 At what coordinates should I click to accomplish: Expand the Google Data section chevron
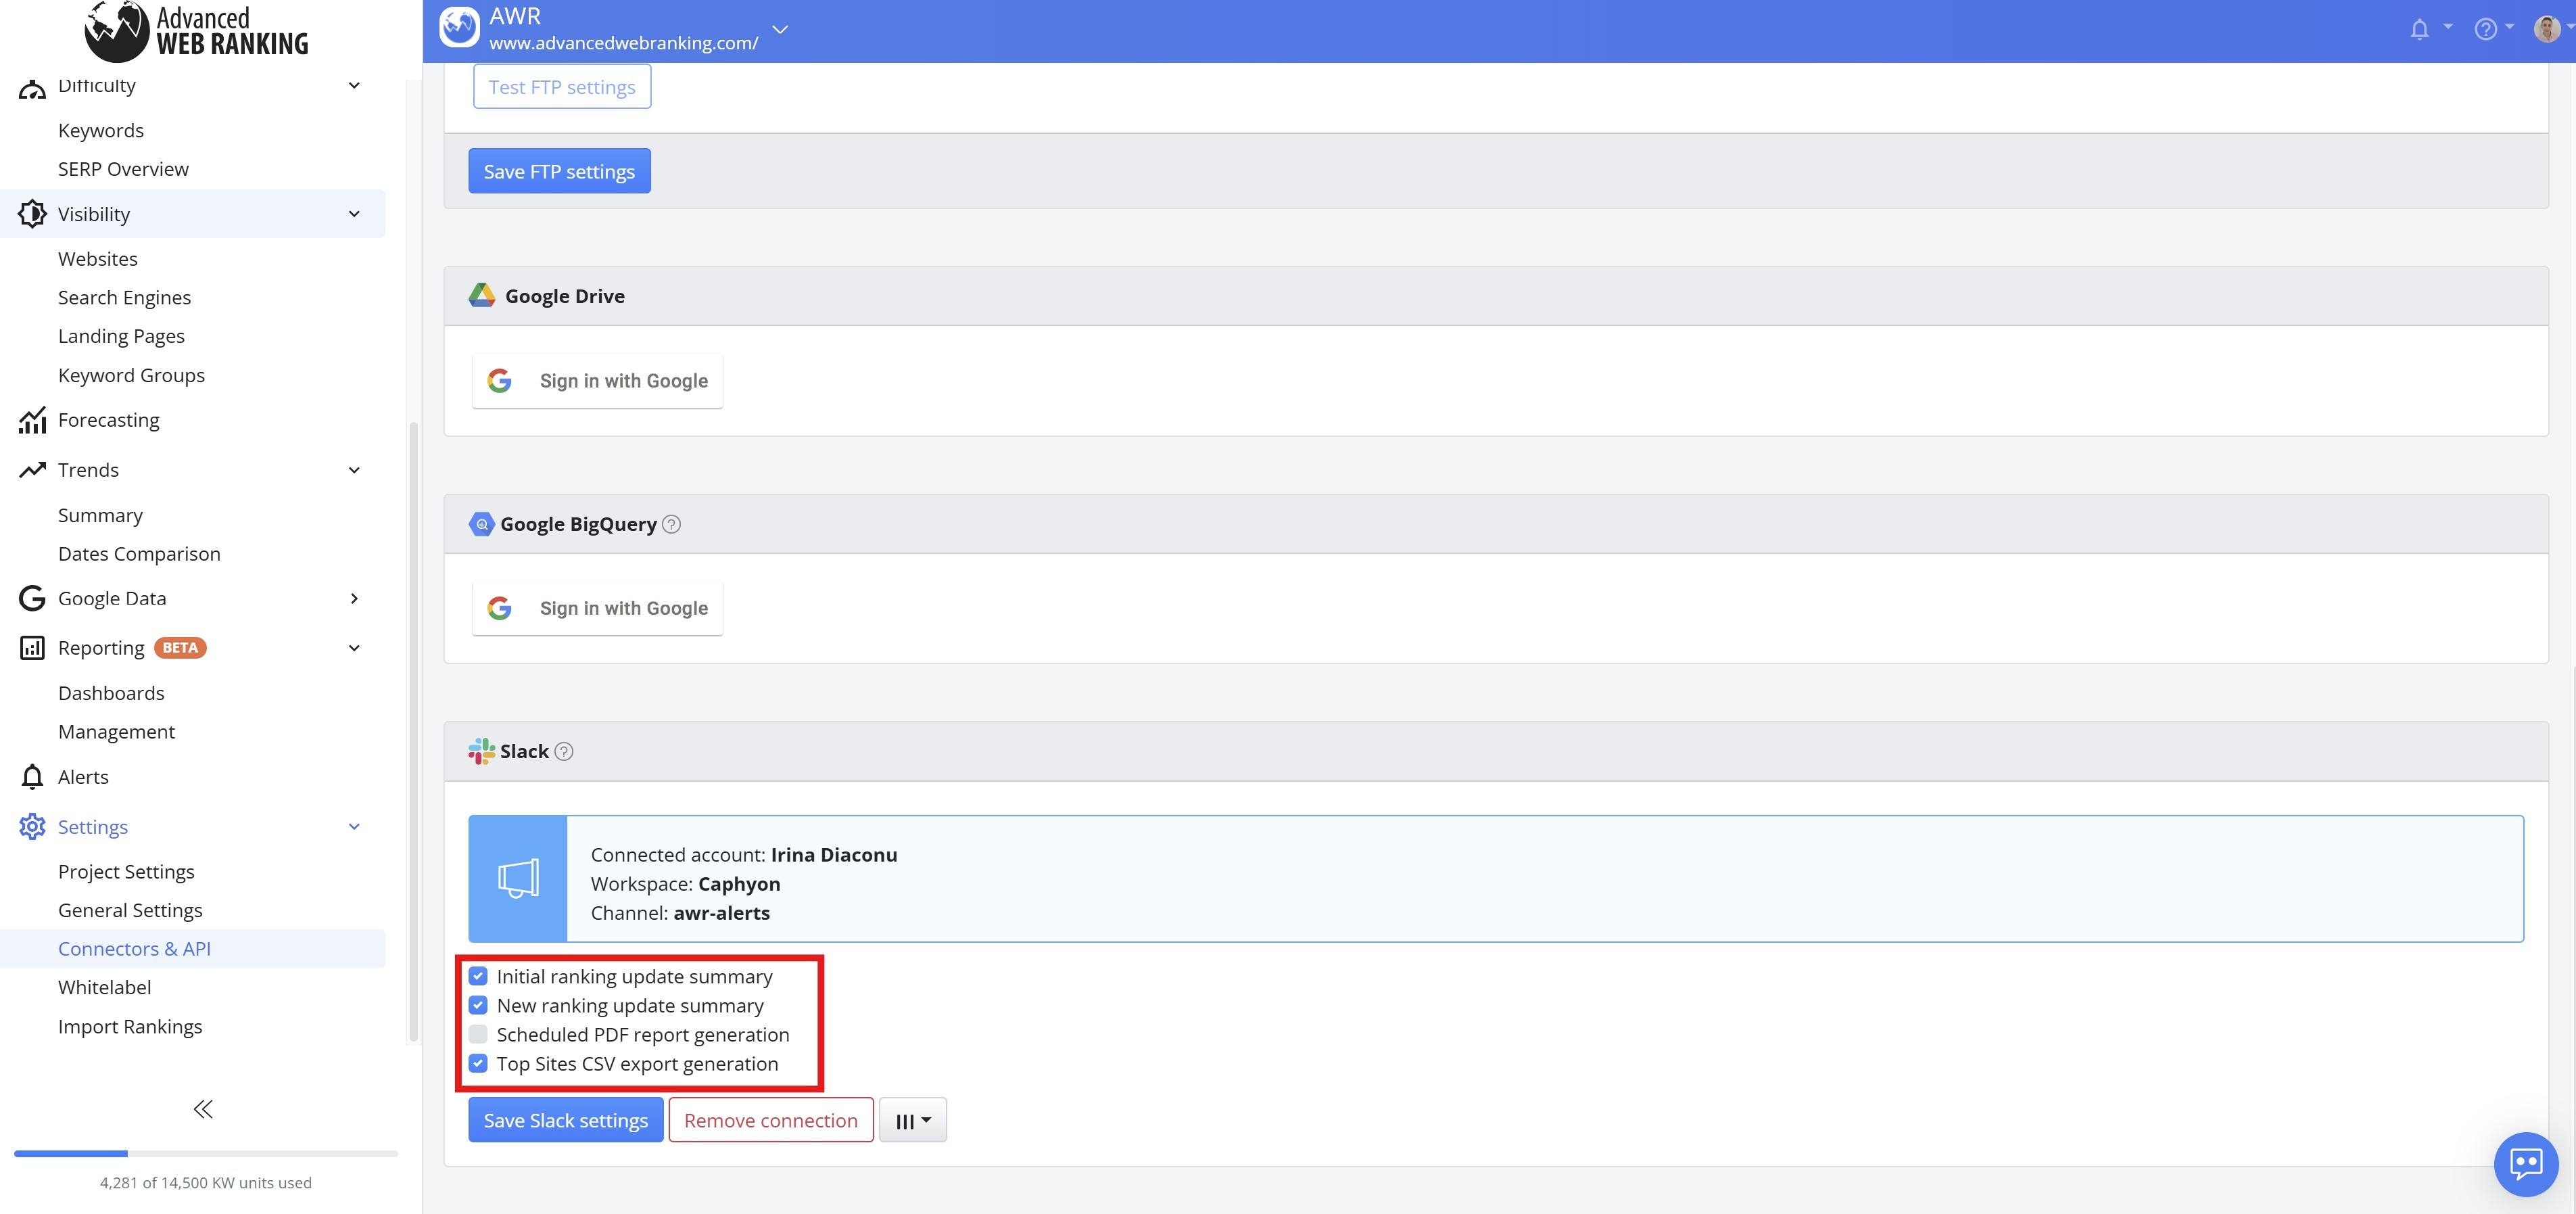click(354, 598)
